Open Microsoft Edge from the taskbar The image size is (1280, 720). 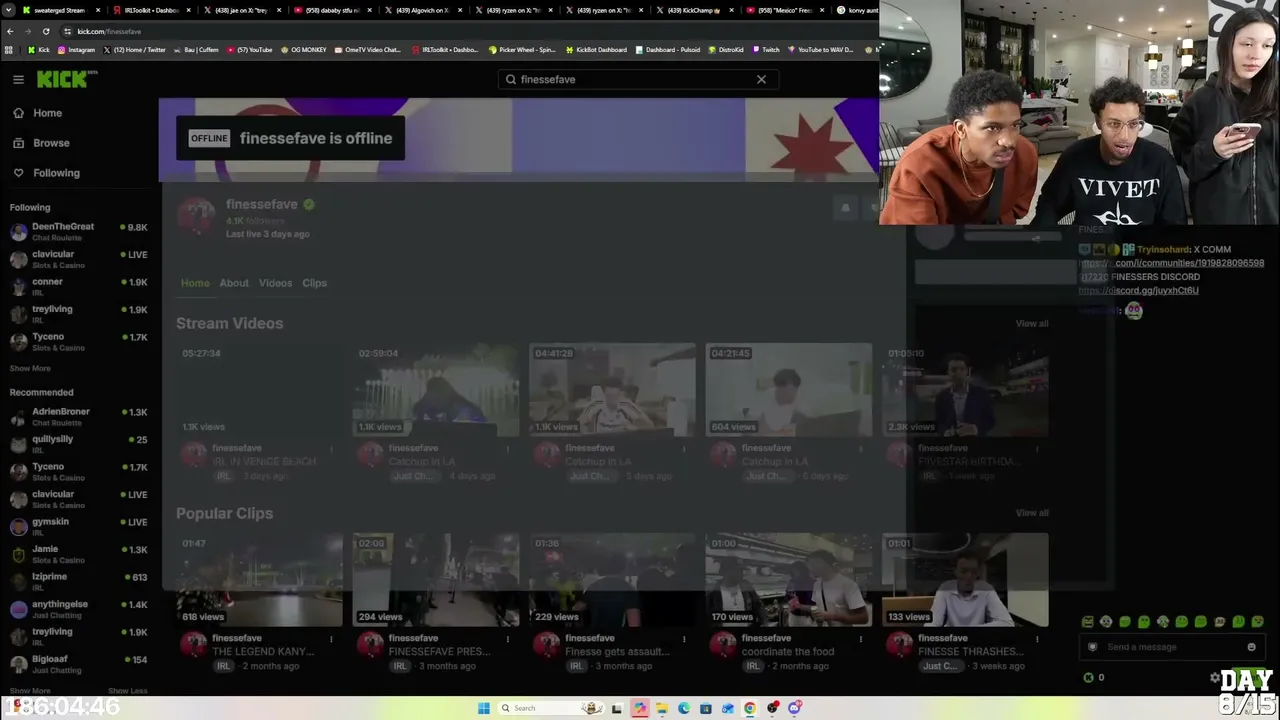pos(684,708)
